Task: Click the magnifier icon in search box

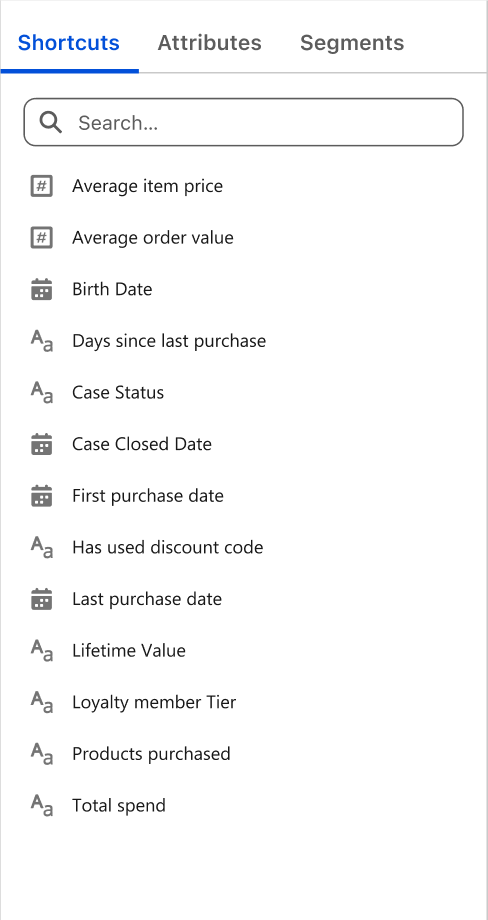Action: click(51, 123)
